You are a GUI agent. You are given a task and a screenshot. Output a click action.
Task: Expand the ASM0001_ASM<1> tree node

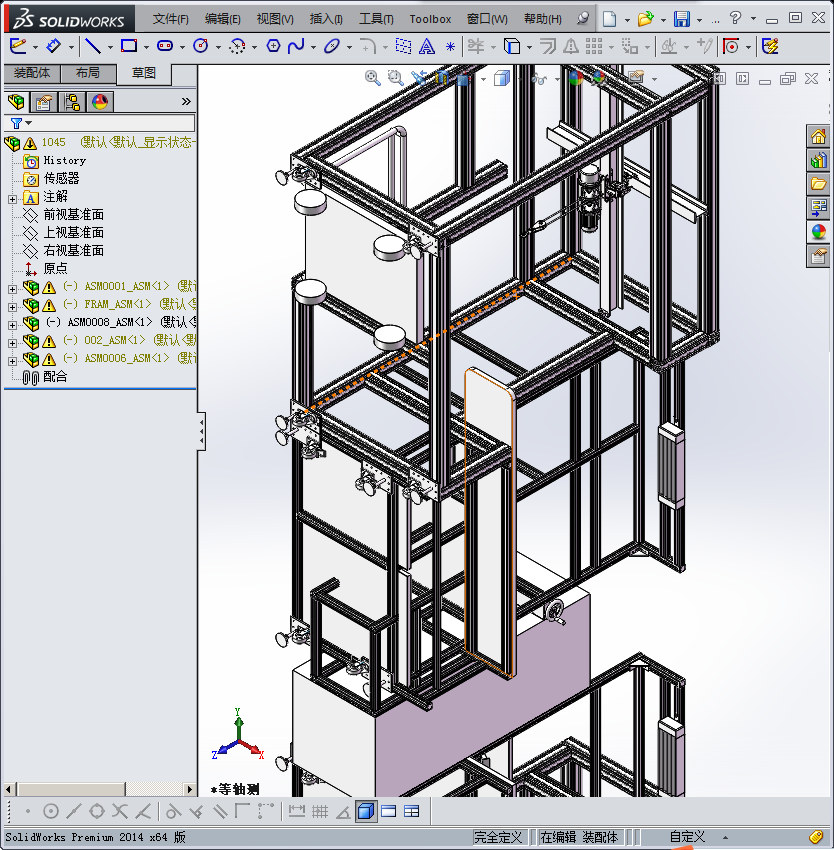pos(12,289)
